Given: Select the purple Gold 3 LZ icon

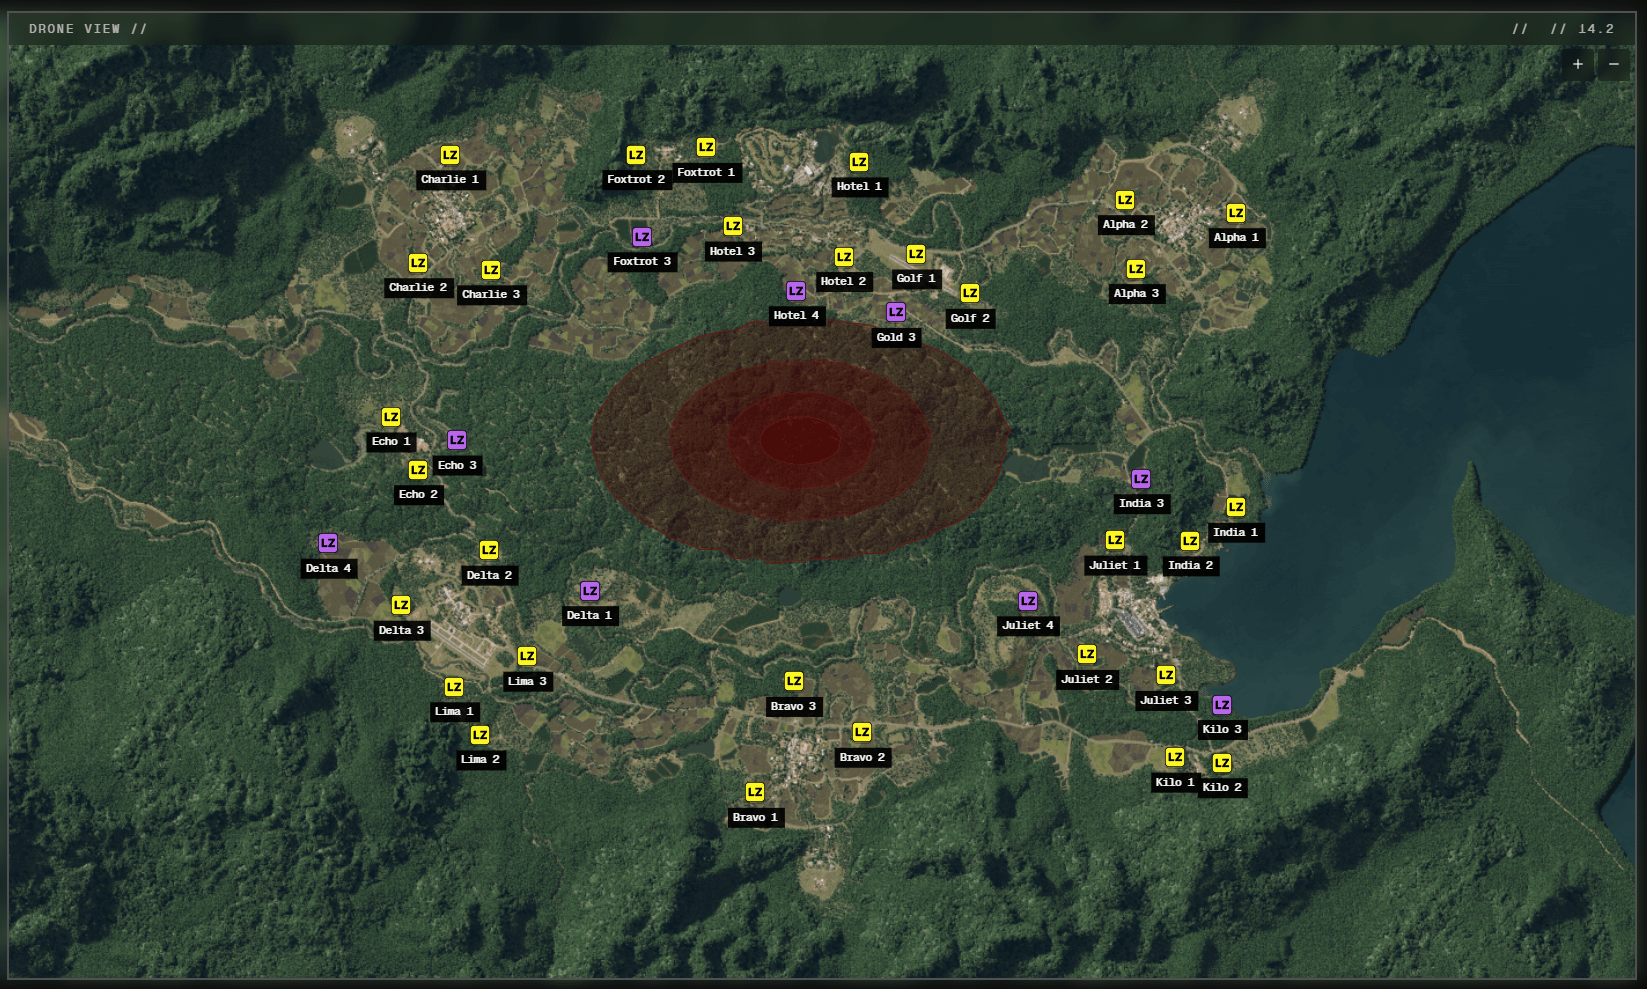Looking at the screenshot, I should tap(896, 312).
